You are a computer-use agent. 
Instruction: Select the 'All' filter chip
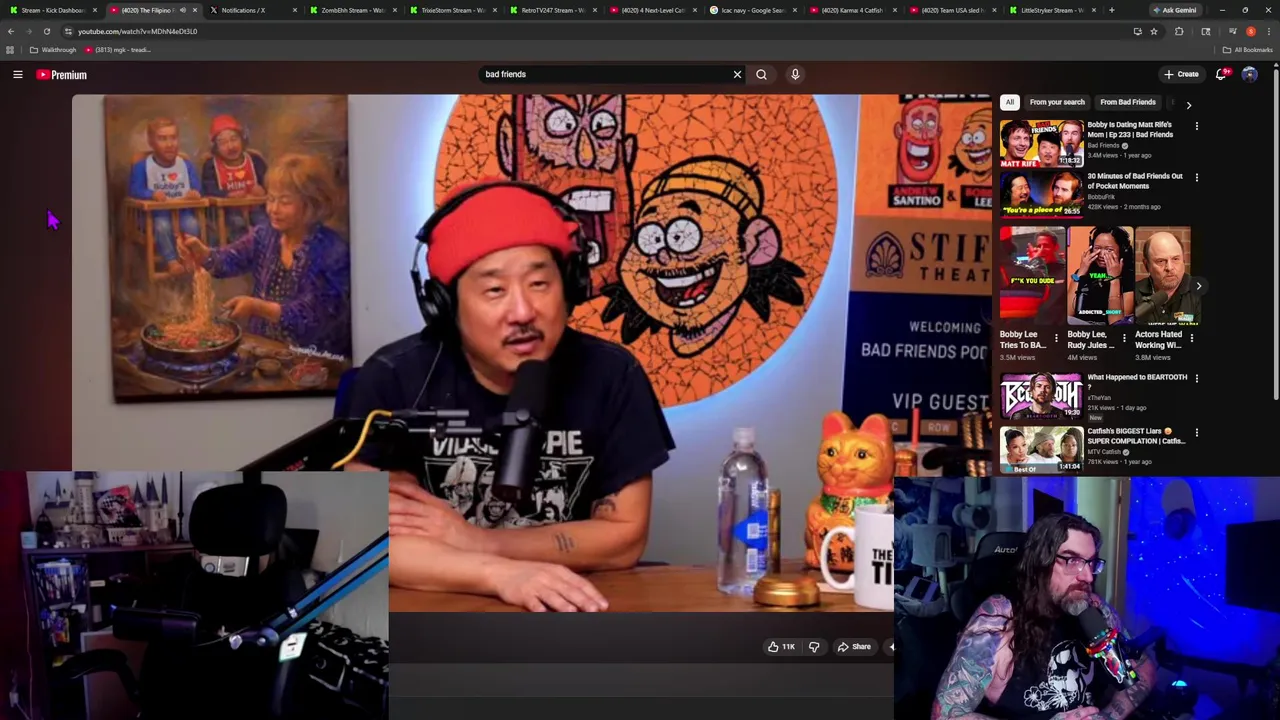pos(1010,102)
